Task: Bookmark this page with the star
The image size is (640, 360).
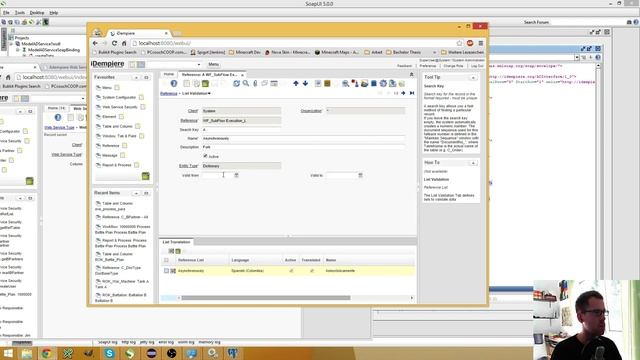Action: click(x=459, y=43)
